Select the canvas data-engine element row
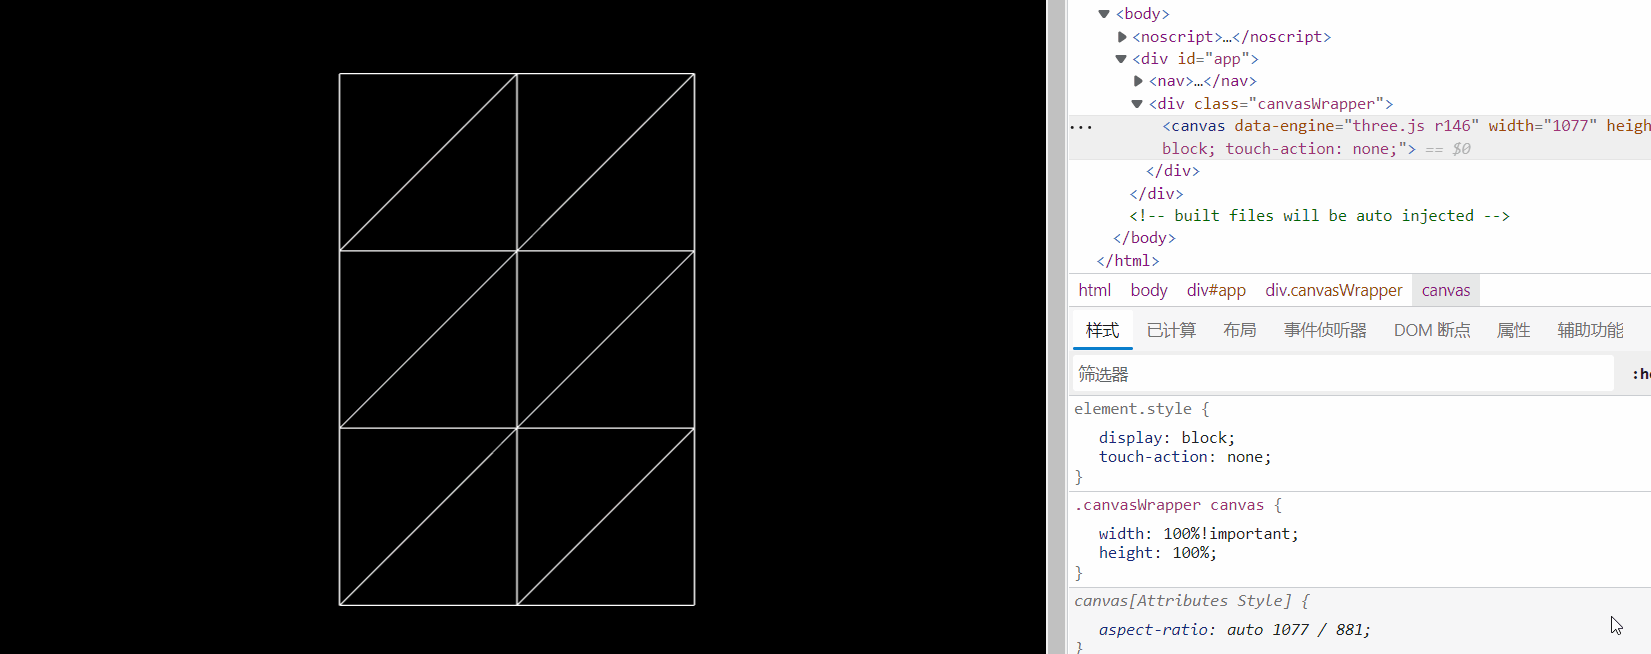 pyautogui.click(x=1360, y=137)
